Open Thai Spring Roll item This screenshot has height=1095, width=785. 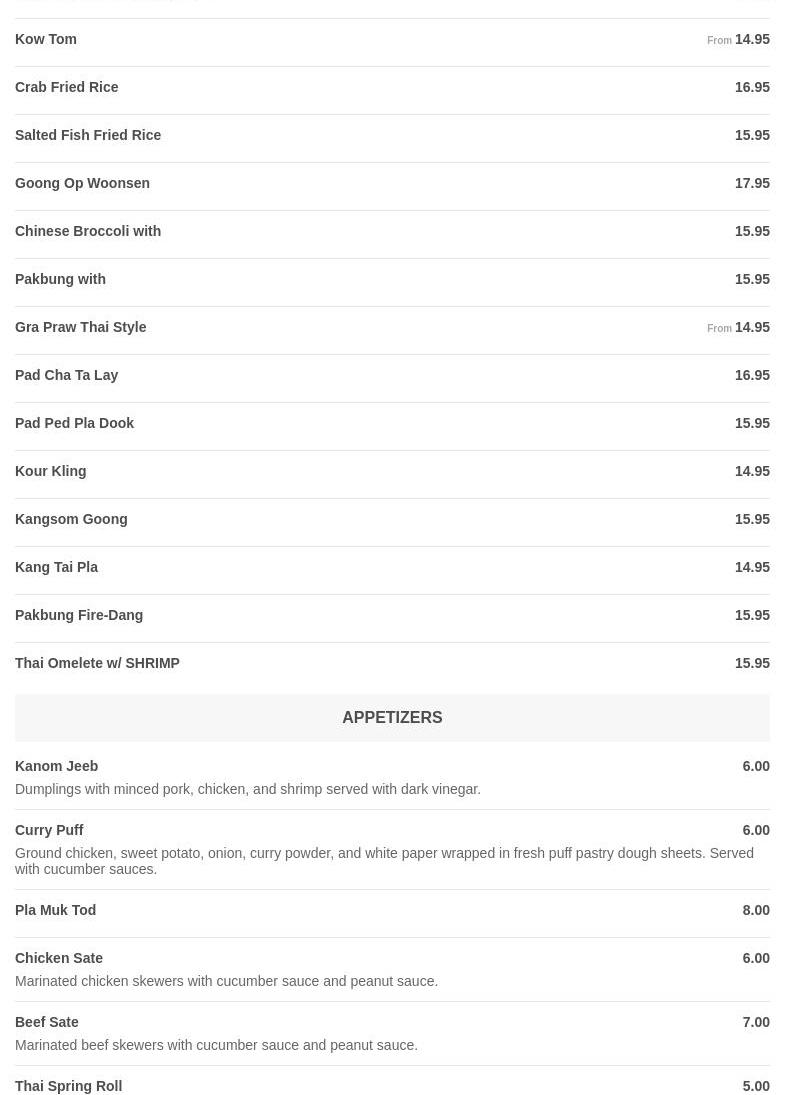tap(69, 1086)
